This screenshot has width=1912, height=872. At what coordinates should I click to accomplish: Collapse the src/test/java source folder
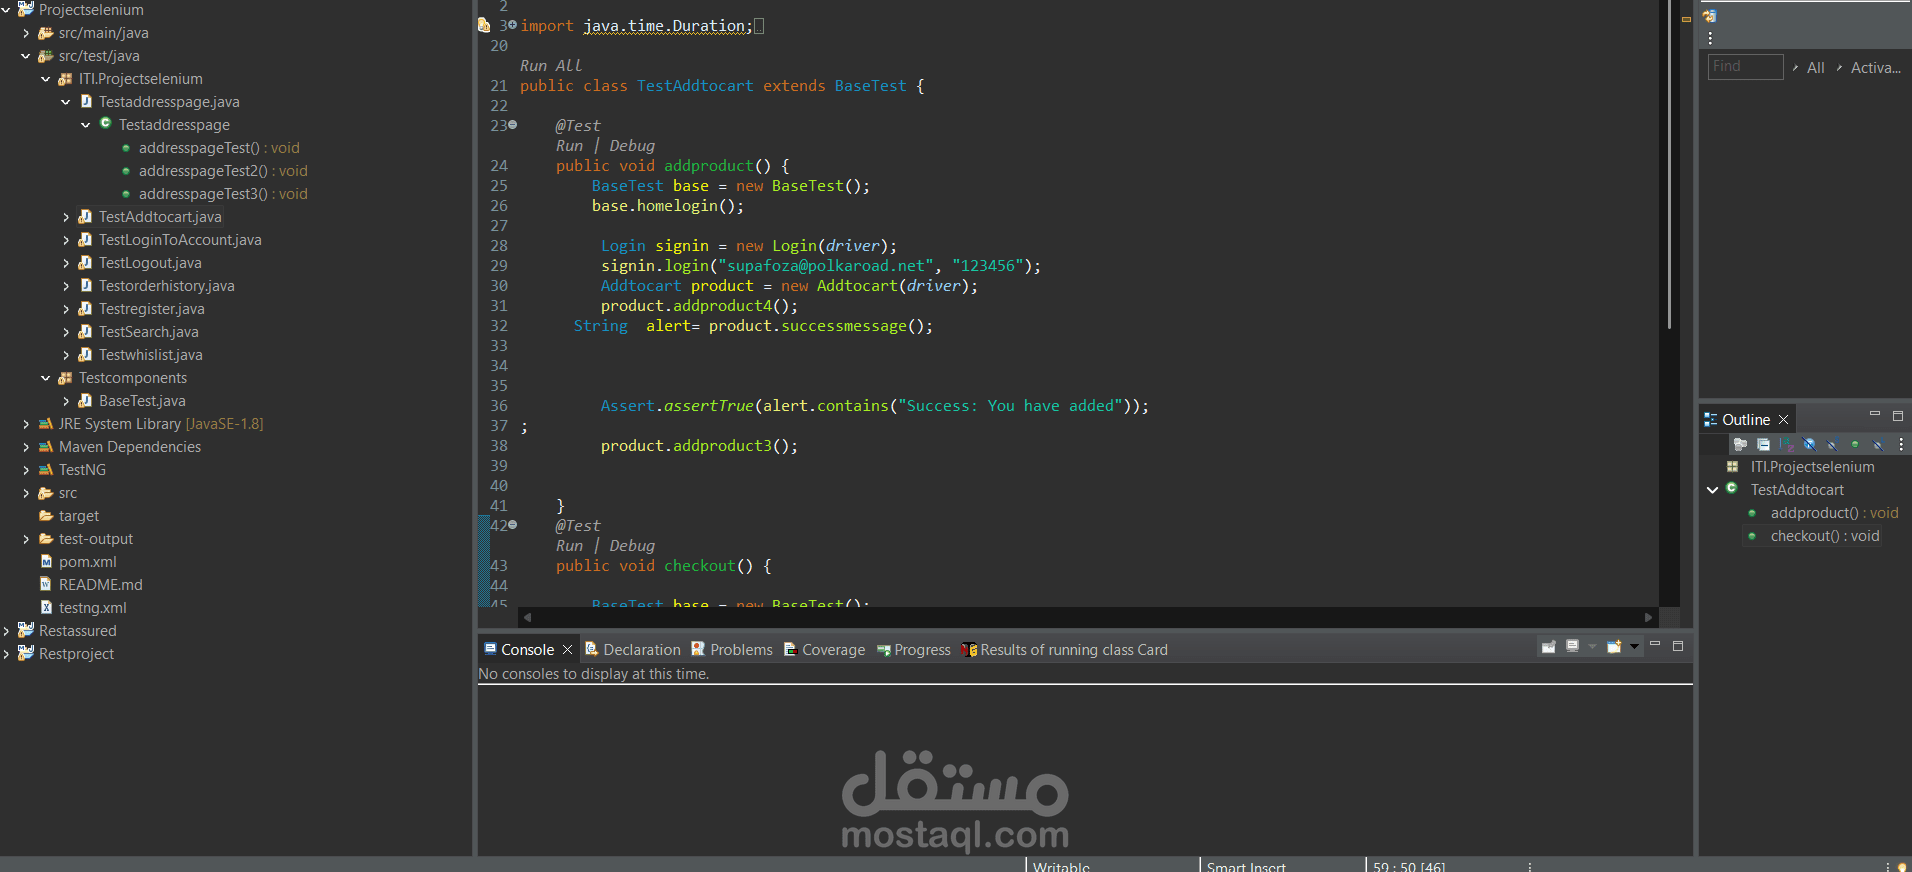(x=26, y=56)
